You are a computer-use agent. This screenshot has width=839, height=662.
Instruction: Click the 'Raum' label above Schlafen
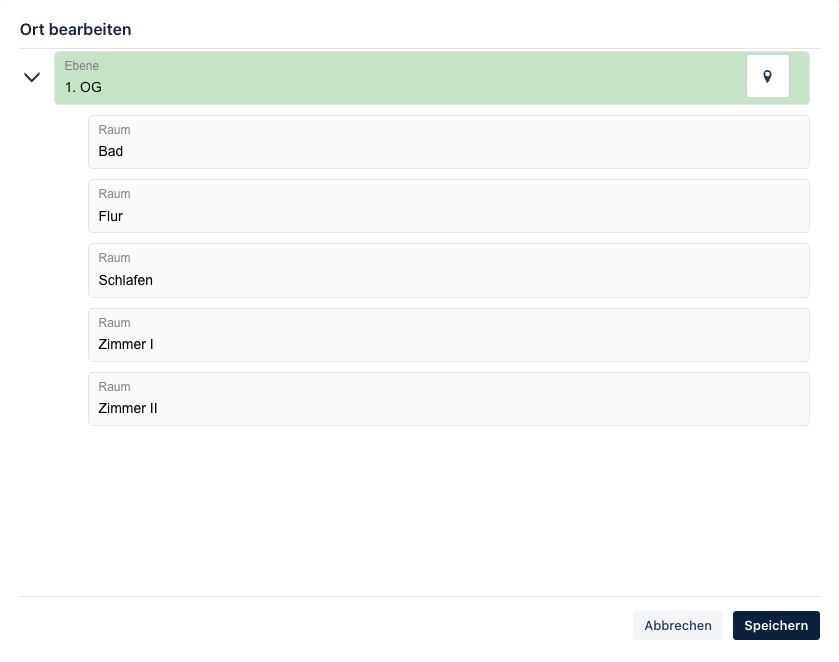click(114, 258)
